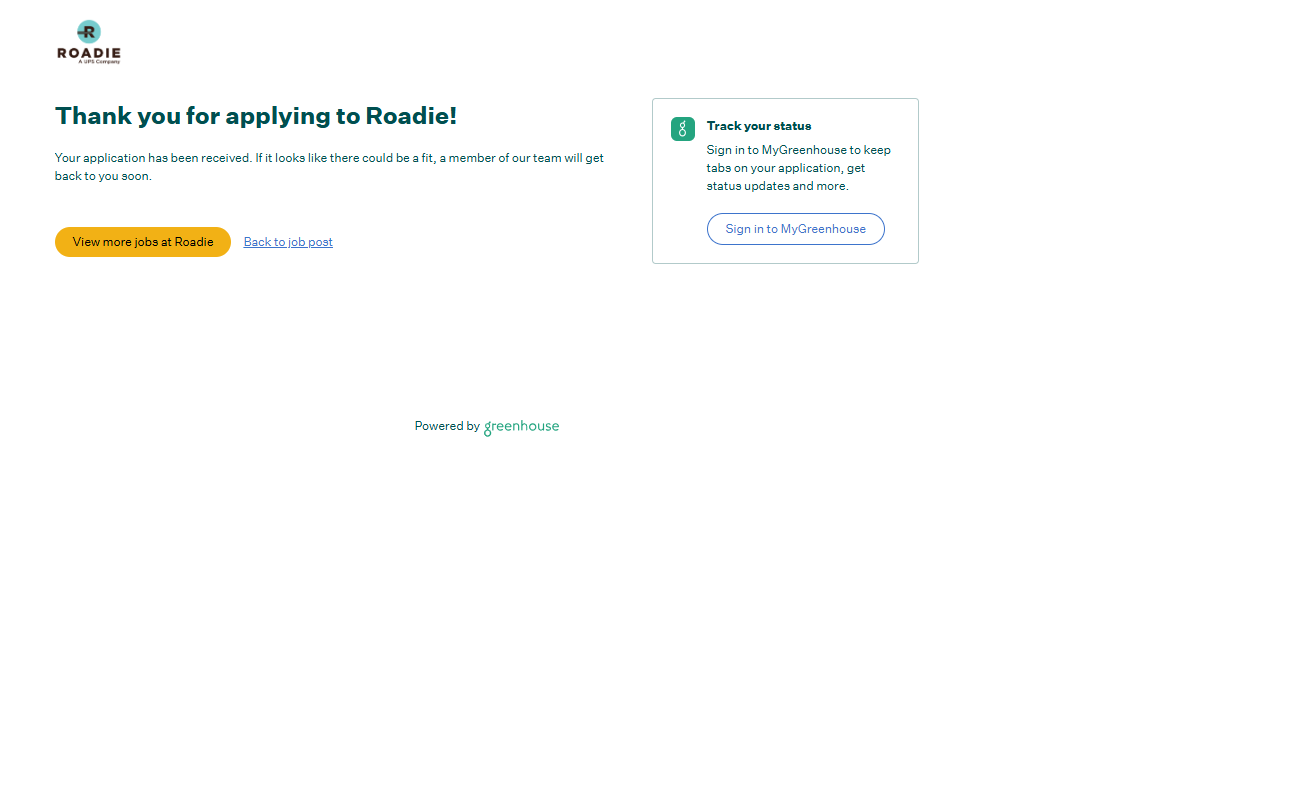Click the 'Powered by' footer text
The height and width of the screenshot is (785, 1297).
(x=447, y=426)
